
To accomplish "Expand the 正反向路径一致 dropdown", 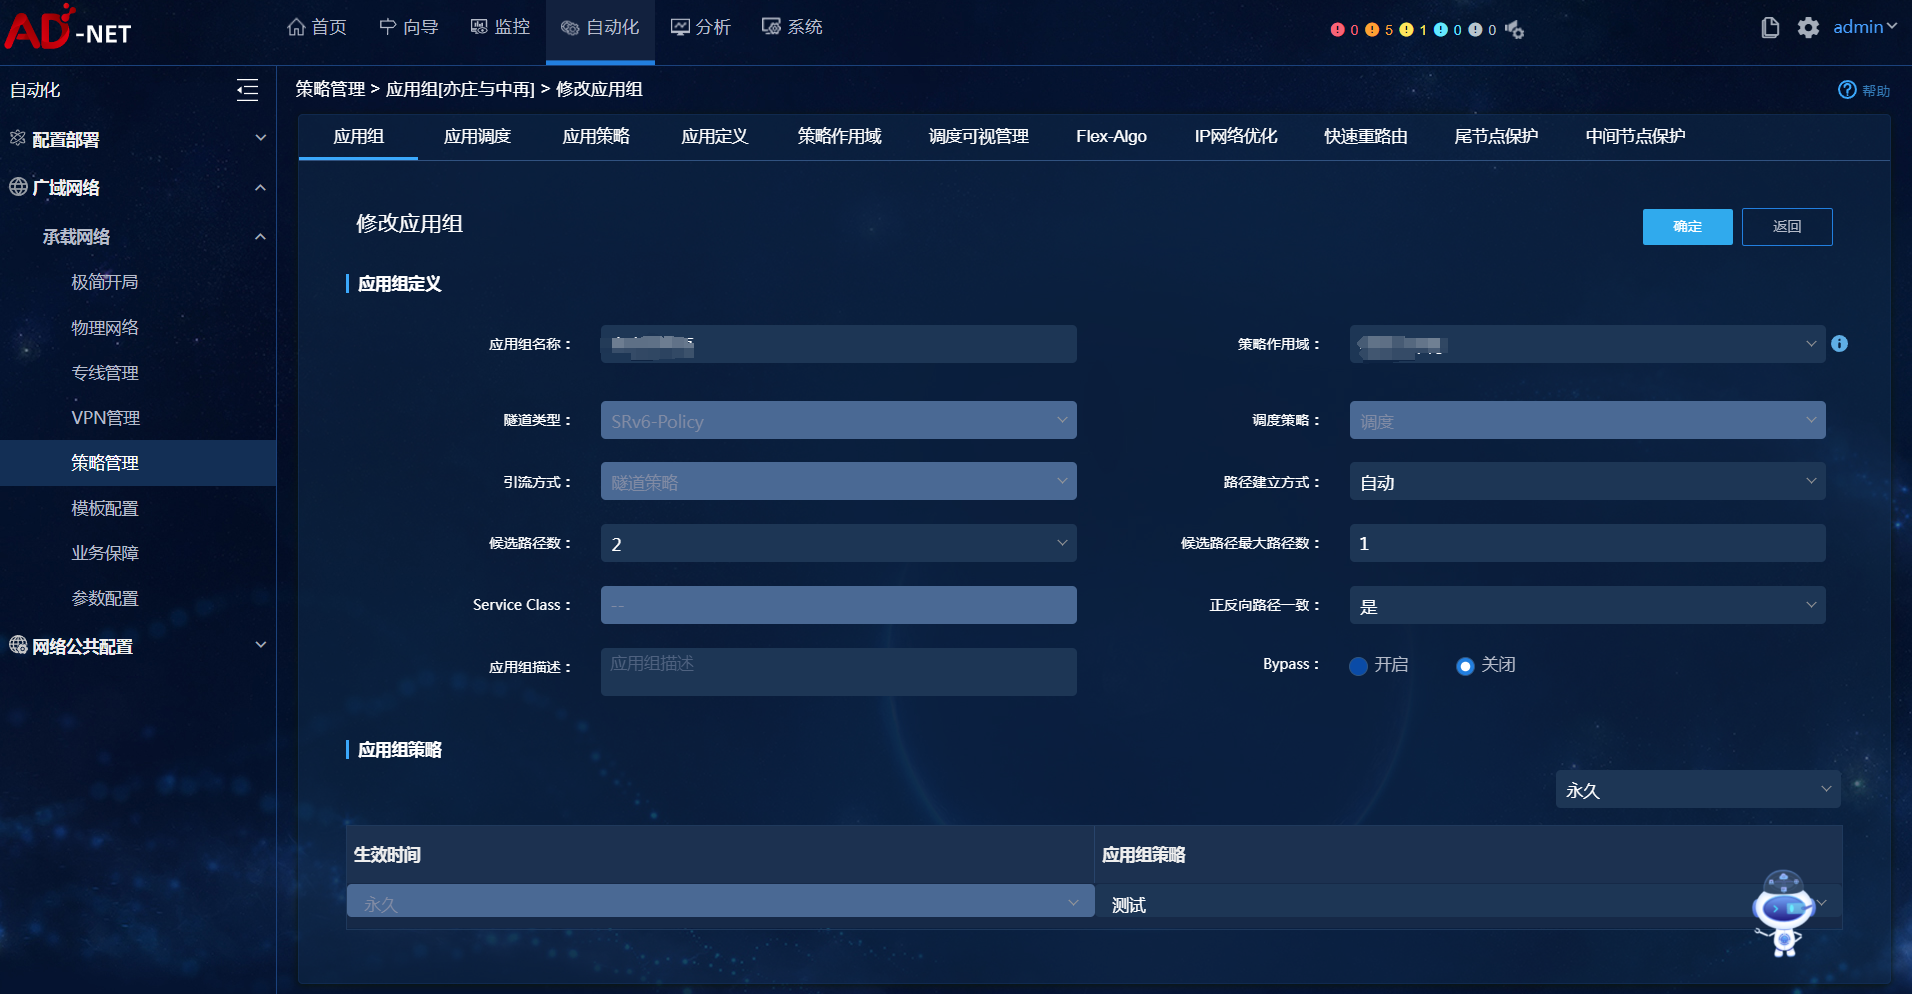I will [1587, 606].
